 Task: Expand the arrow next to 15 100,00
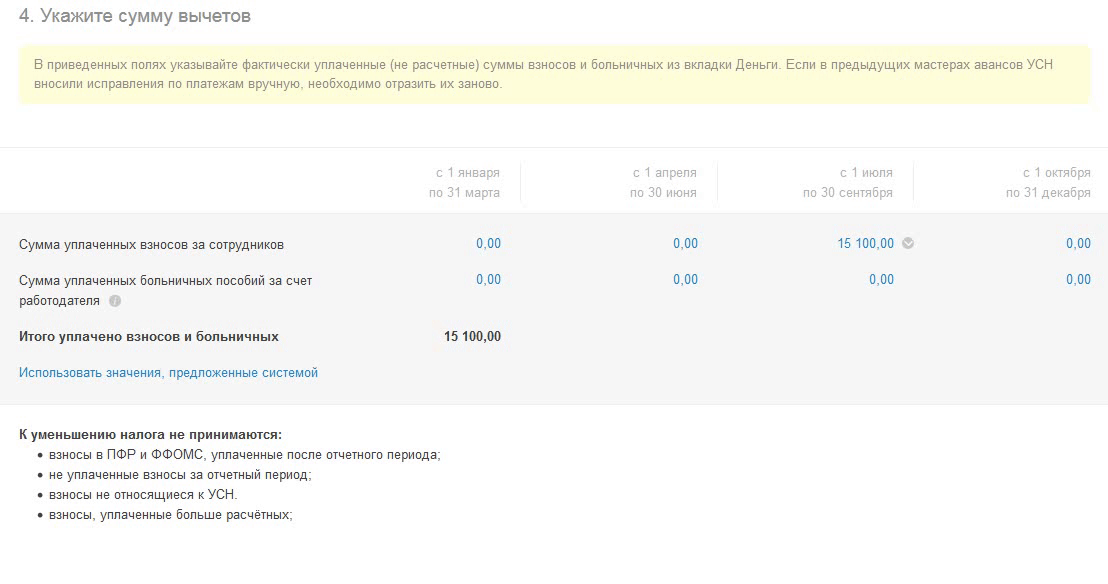(908, 243)
